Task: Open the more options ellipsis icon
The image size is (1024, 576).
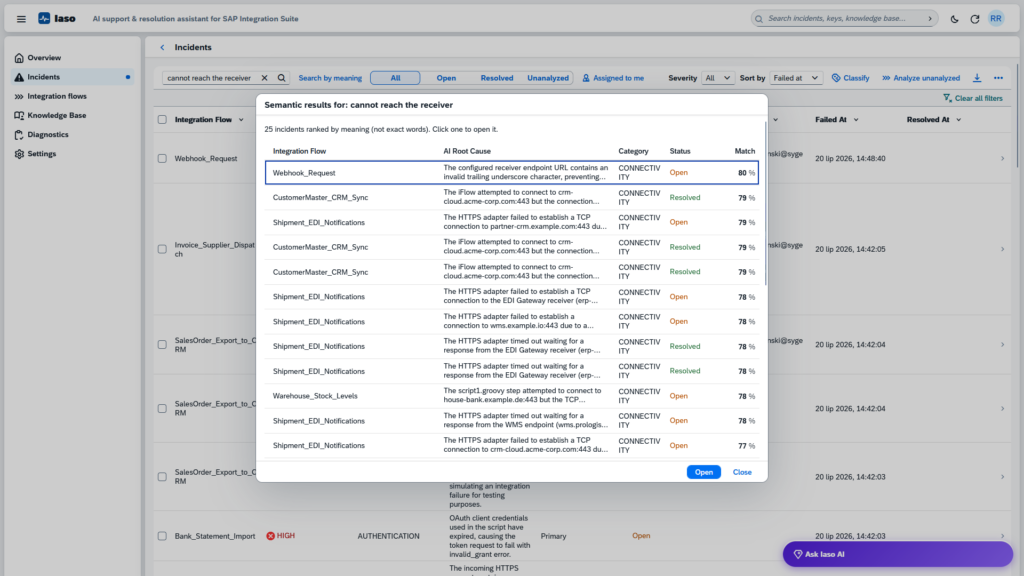Action: [x=999, y=78]
